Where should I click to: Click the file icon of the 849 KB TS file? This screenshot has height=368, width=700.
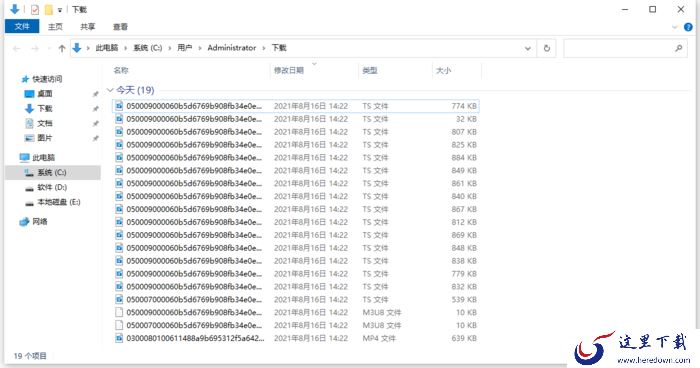pos(119,171)
